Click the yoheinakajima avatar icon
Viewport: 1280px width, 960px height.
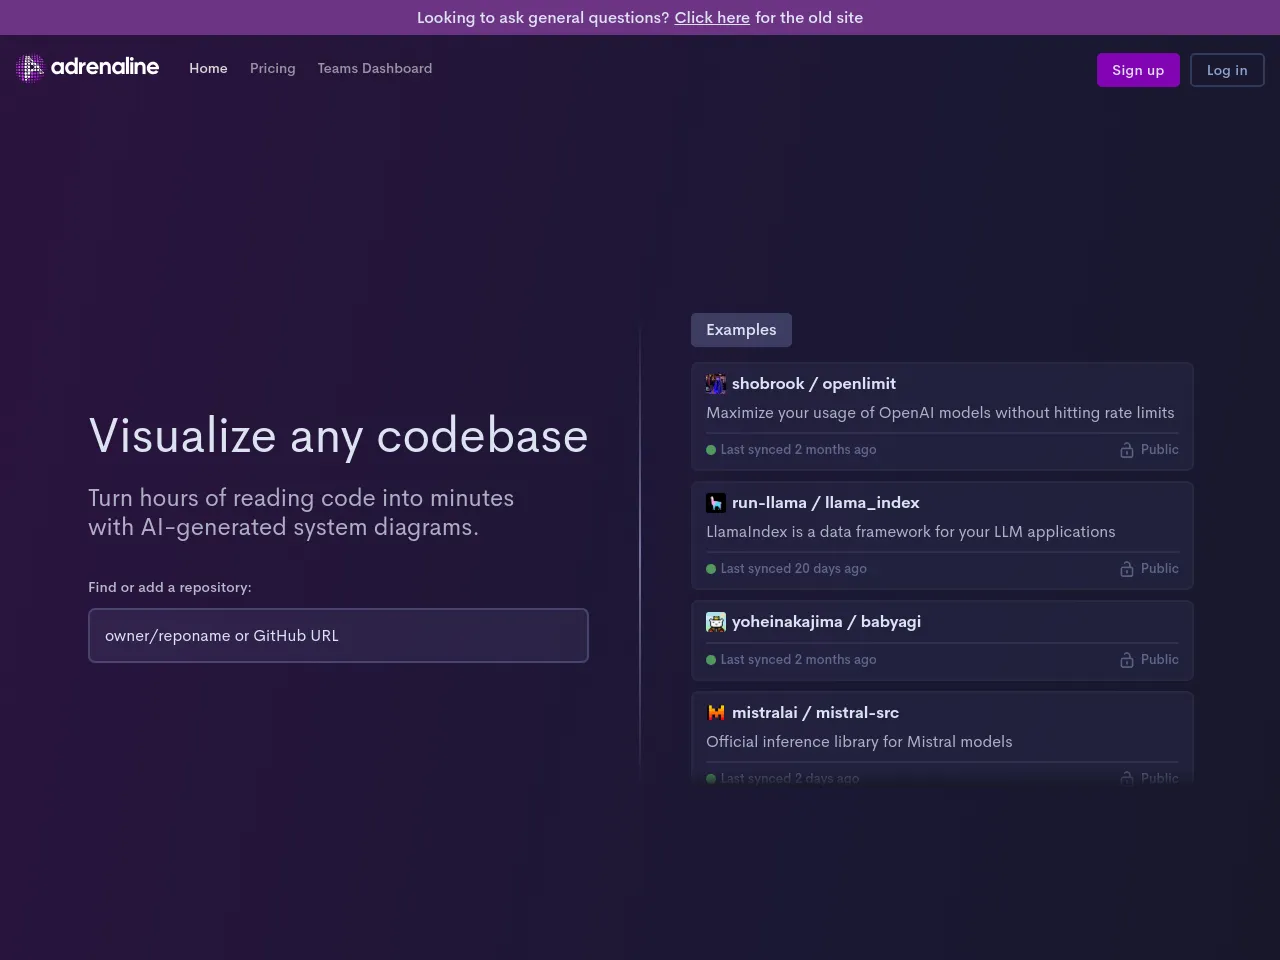[716, 622]
